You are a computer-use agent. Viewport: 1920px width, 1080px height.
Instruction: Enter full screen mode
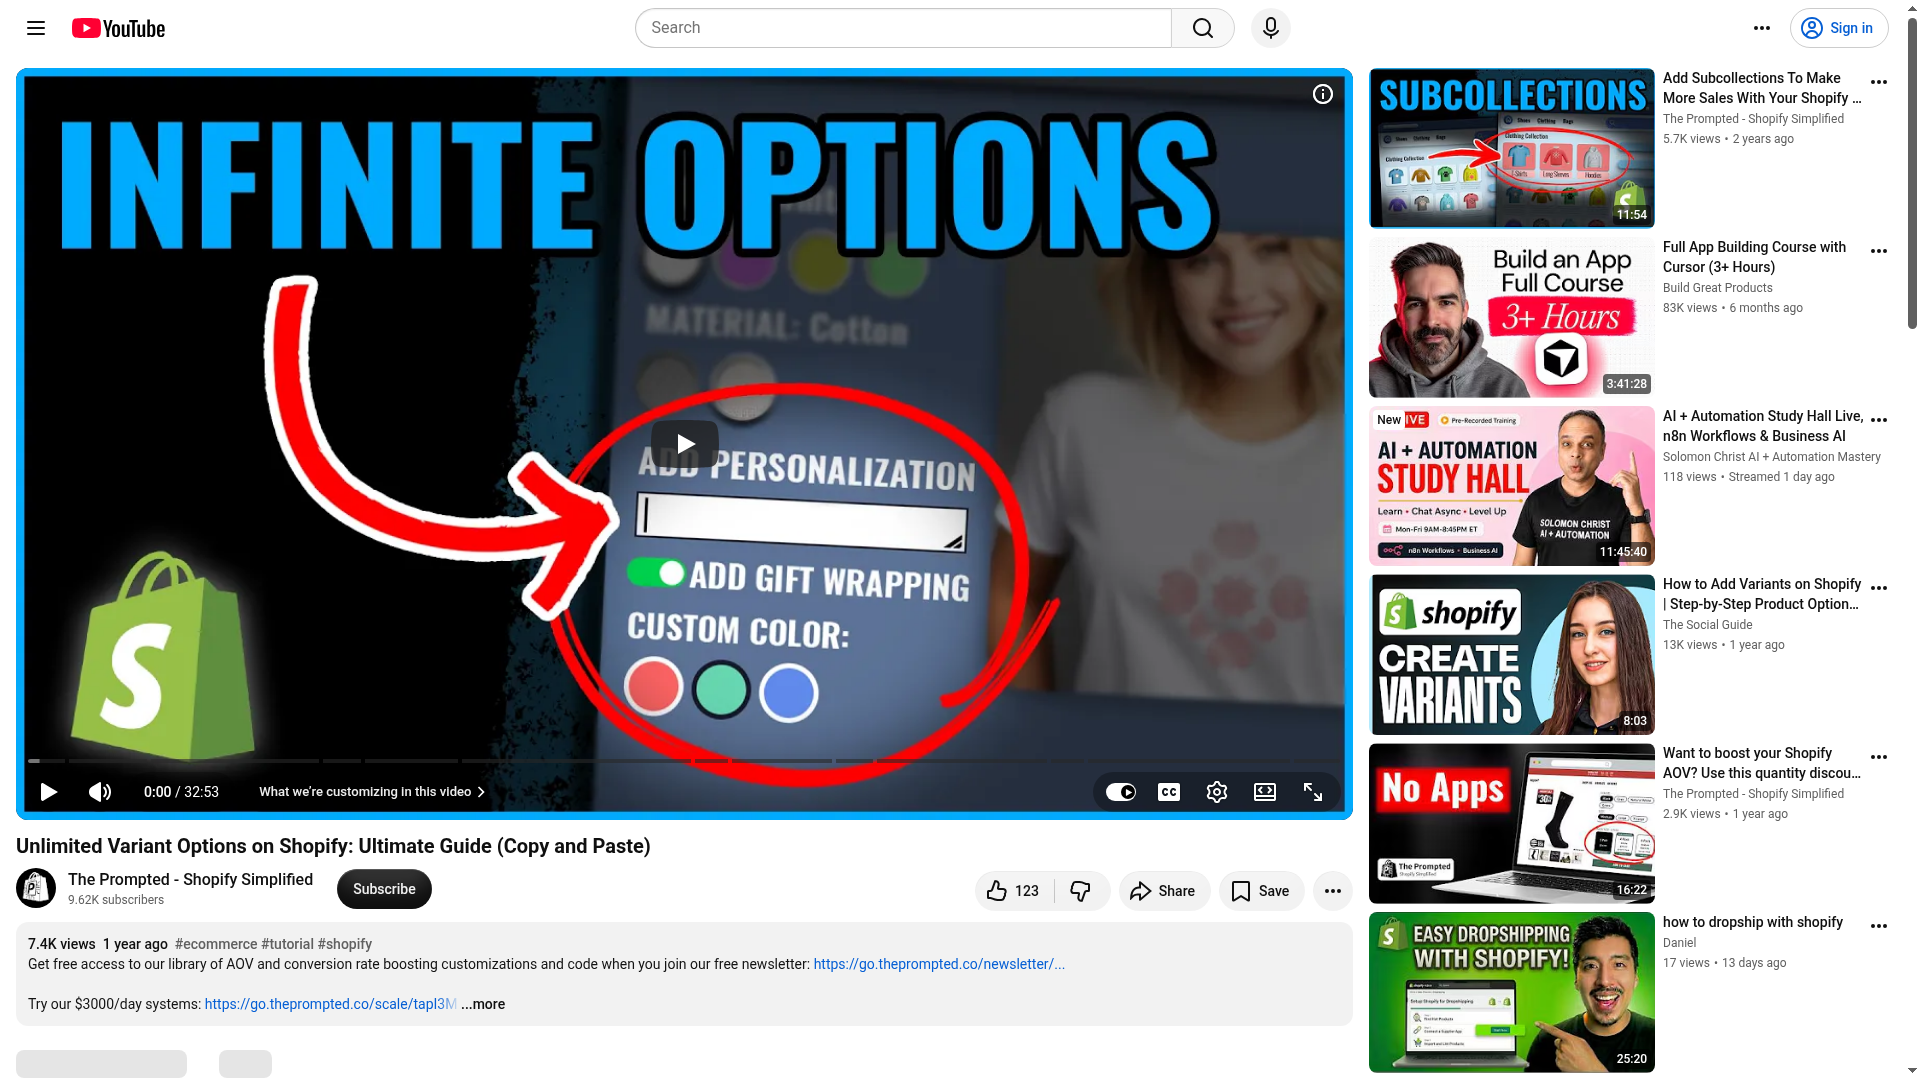tap(1313, 792)
